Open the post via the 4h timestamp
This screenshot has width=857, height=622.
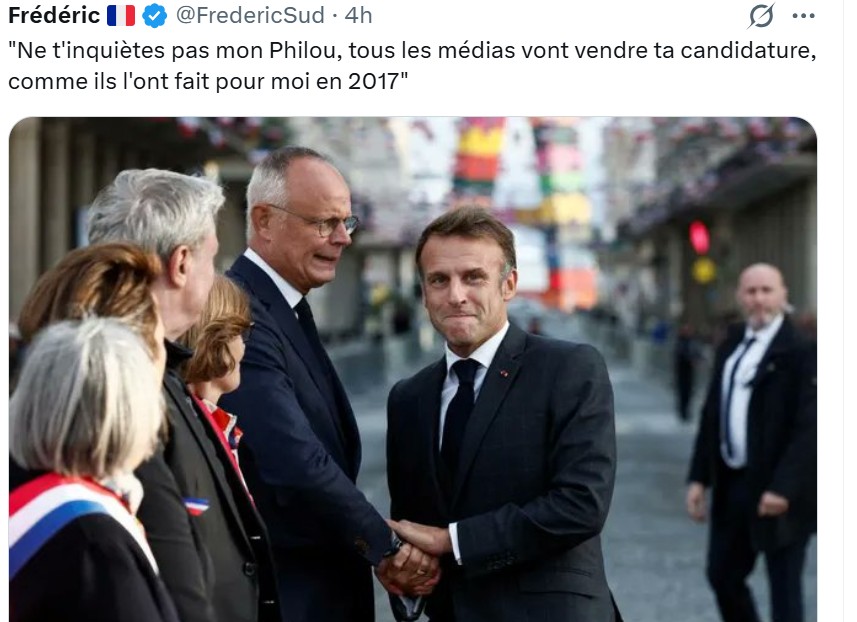pyautogui.click(x=358, y=15)
